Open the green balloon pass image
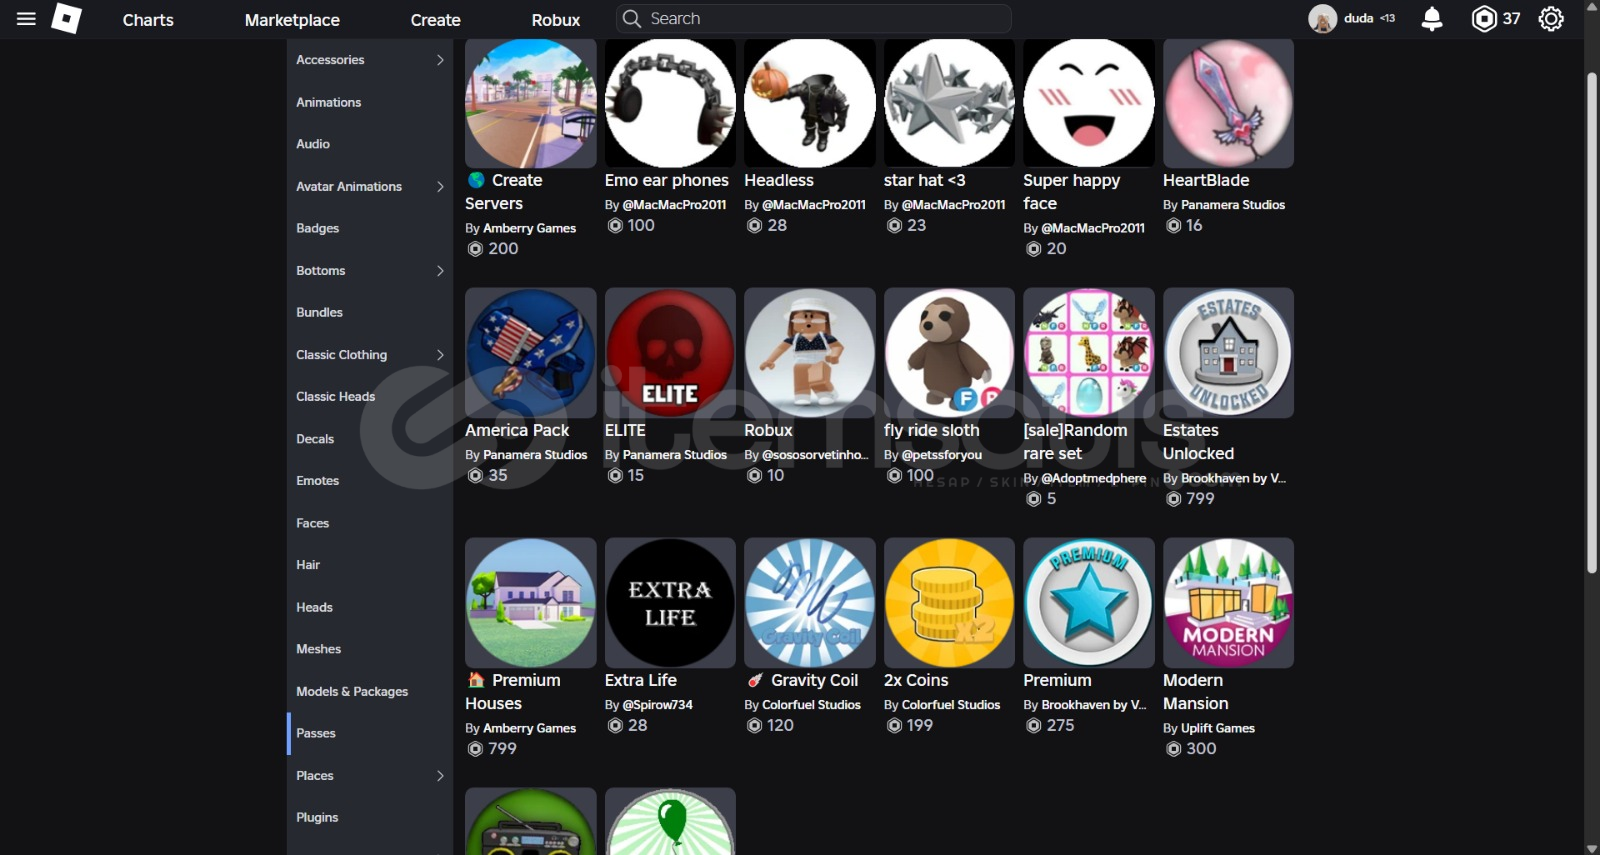Screen dimensions: 1600x855 (670, 821)
